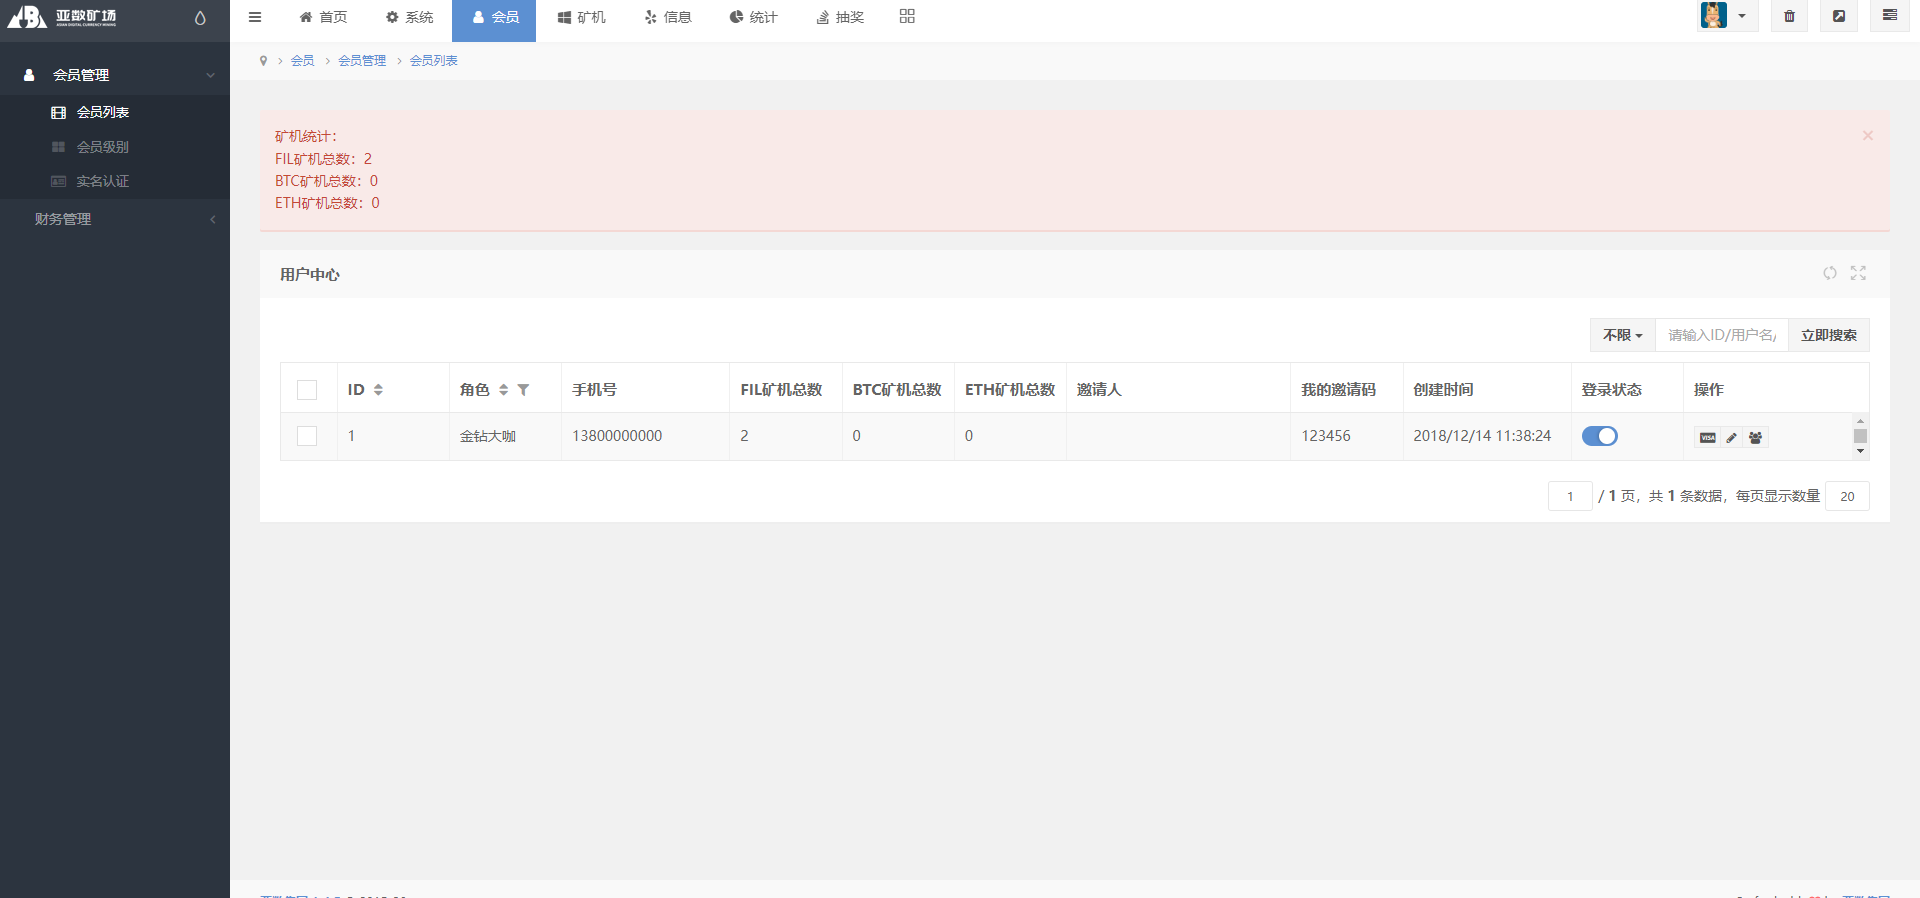Click the 立即搜索 button
This screenshot has width=1920, height=898.
(x=1828, y=335)
